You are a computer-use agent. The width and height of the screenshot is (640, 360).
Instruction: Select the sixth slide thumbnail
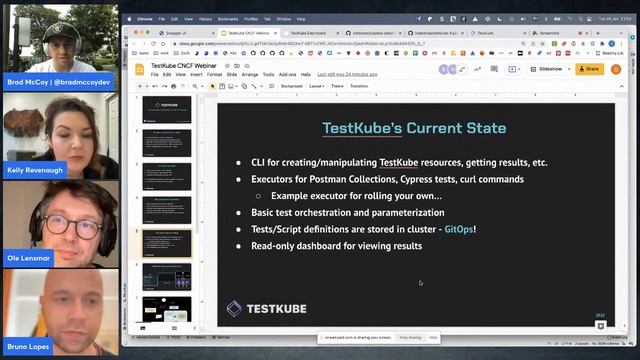167,277
